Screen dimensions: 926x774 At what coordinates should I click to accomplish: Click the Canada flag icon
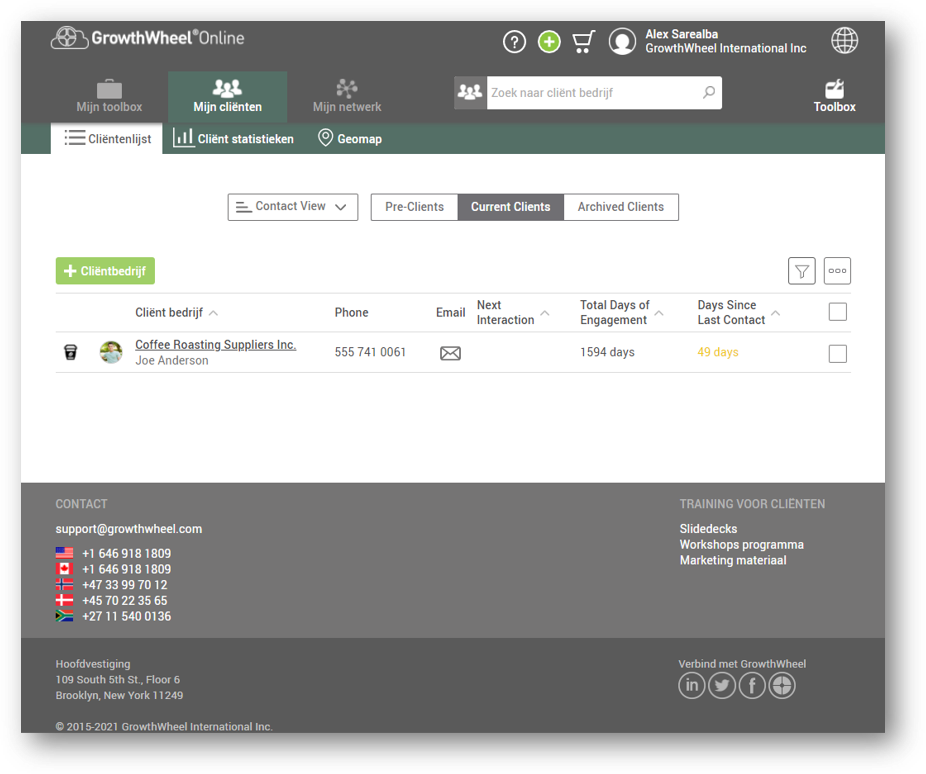point(64,569)
